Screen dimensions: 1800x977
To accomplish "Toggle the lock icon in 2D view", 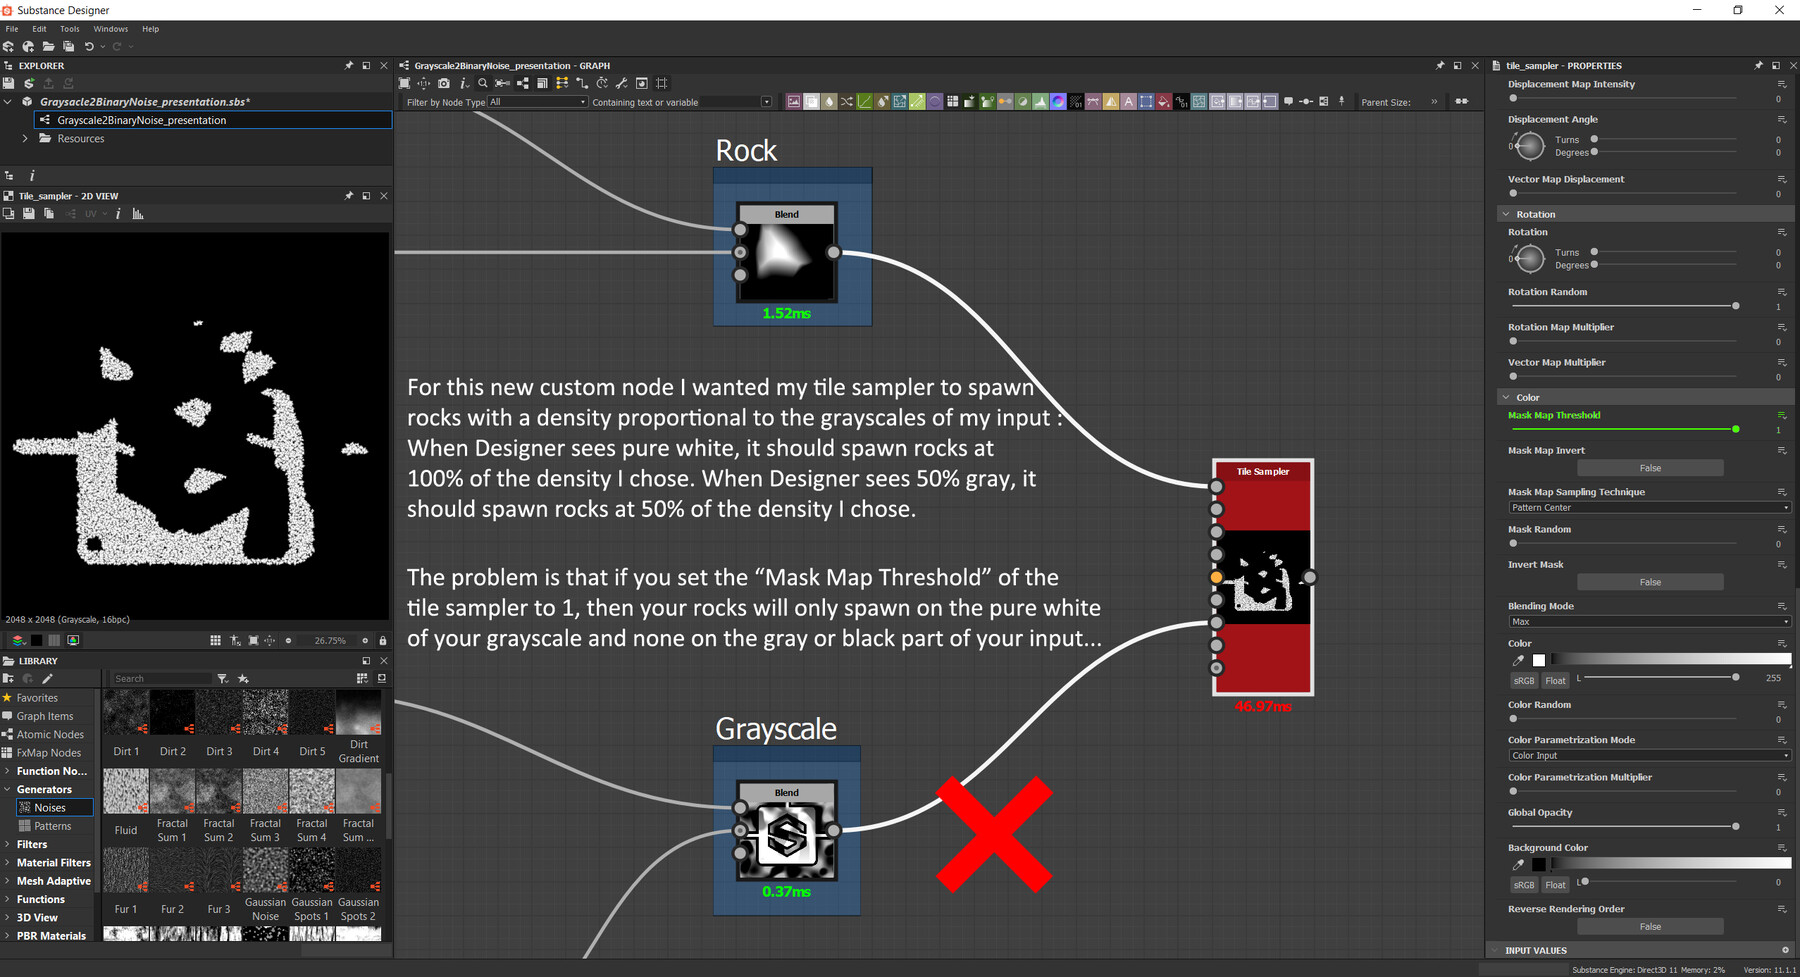I will tap(382, 640).
